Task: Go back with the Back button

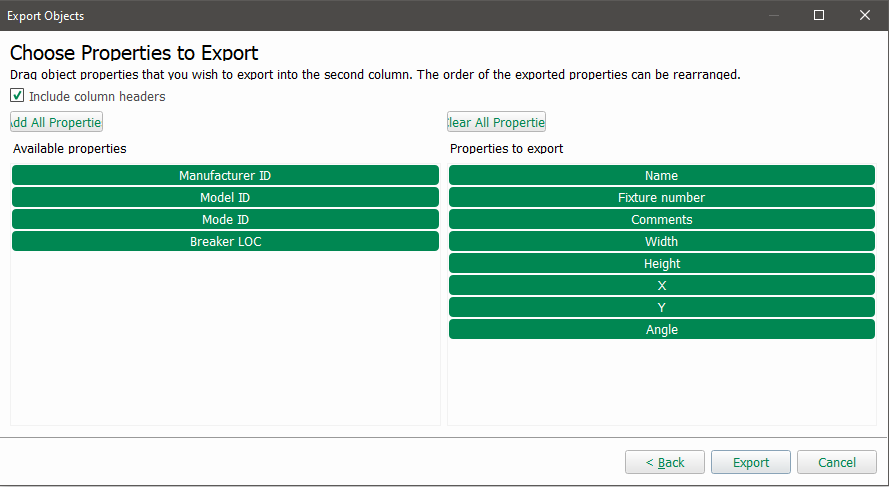Action: click(x=664, y=462)
